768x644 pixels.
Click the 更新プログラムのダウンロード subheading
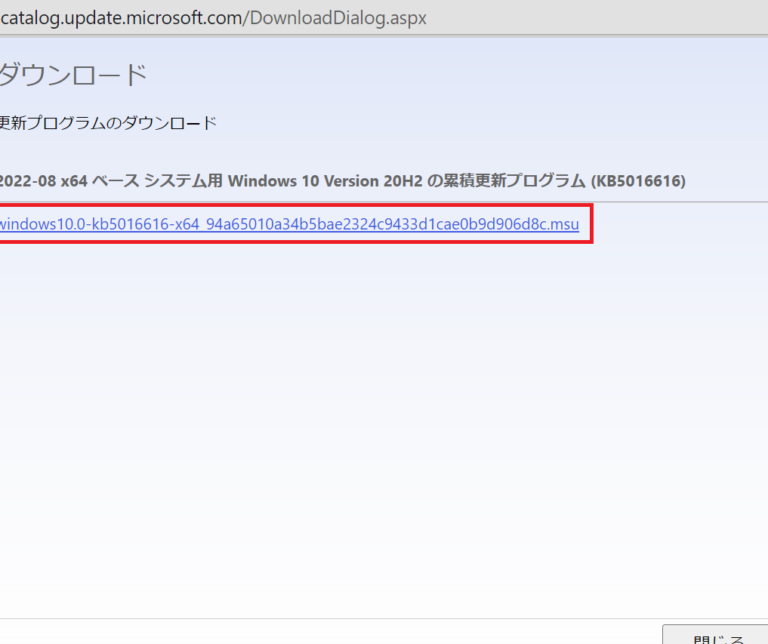pos(106,123)
